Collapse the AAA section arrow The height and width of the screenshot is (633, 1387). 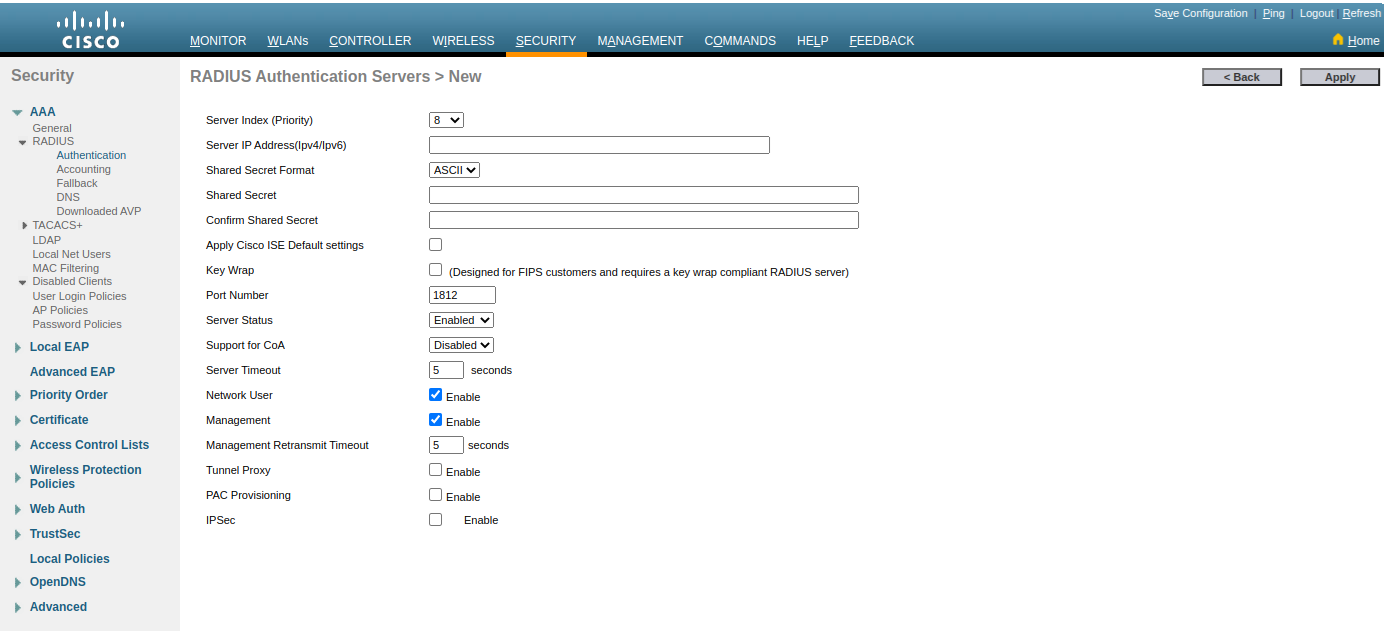point(17,113)
